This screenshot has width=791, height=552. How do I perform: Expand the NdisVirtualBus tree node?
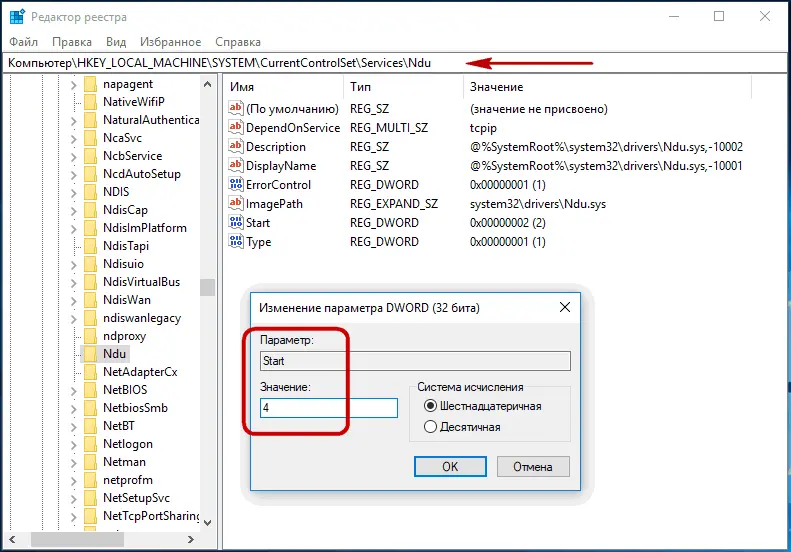(74, 283)
